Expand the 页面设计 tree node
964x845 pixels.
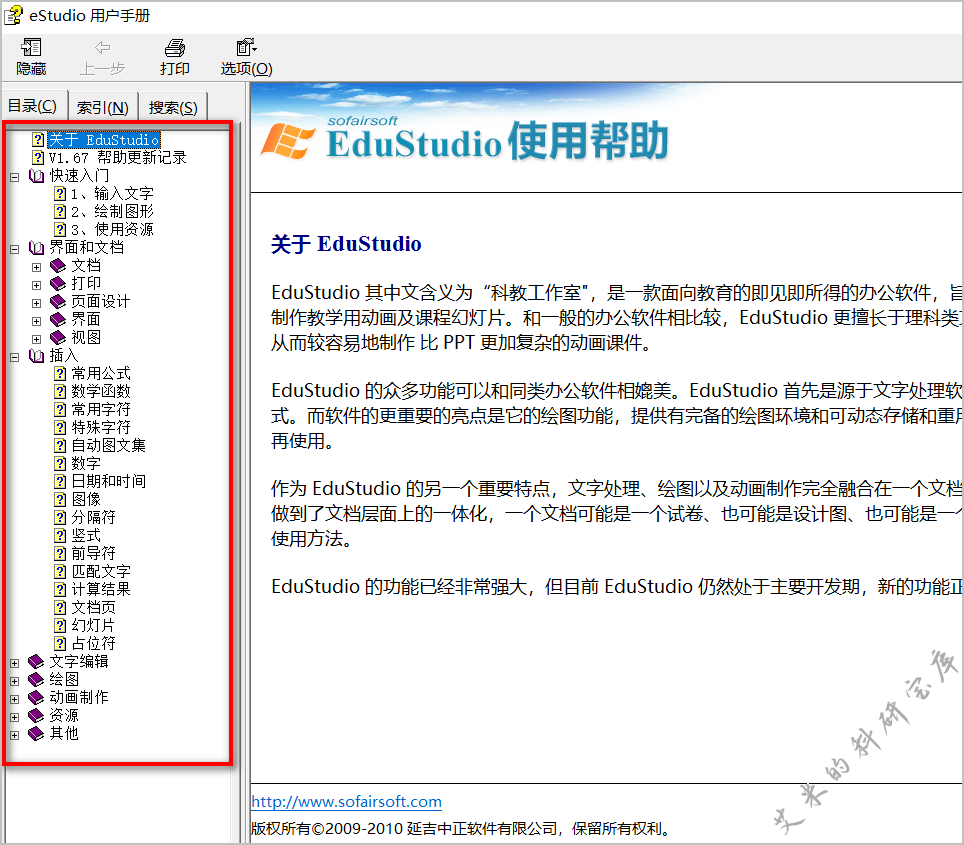(x=36, y=302)
